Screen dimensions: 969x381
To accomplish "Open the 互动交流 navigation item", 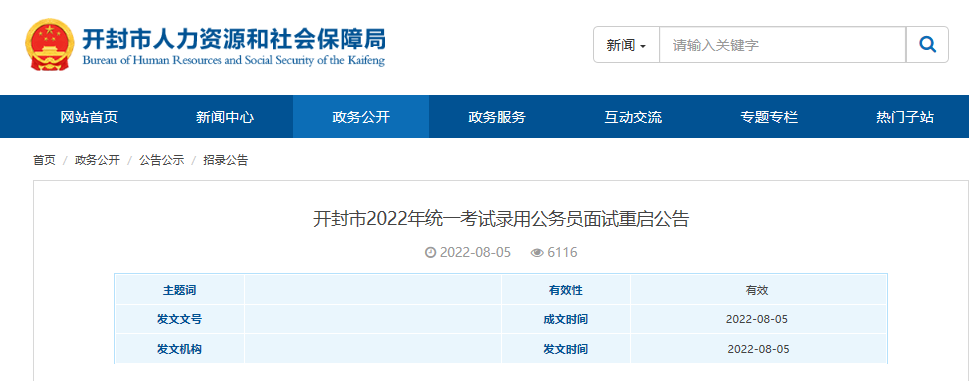I will (633, 117).
